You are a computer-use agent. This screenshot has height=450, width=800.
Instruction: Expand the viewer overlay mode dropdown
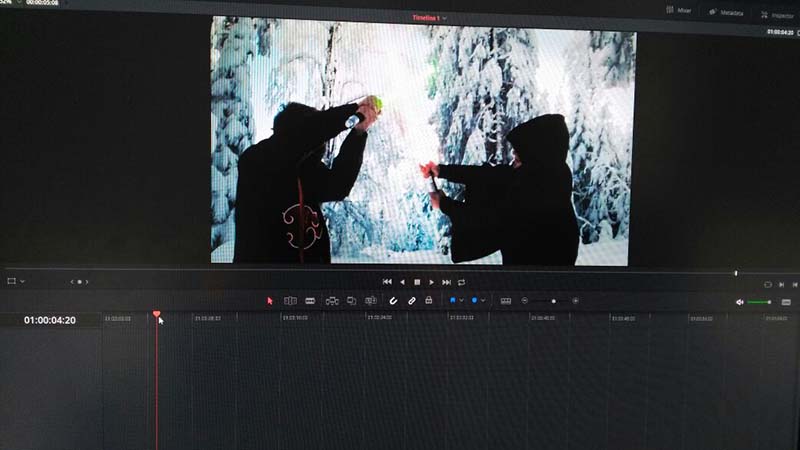pyautogui.click(x=22, y=282)
